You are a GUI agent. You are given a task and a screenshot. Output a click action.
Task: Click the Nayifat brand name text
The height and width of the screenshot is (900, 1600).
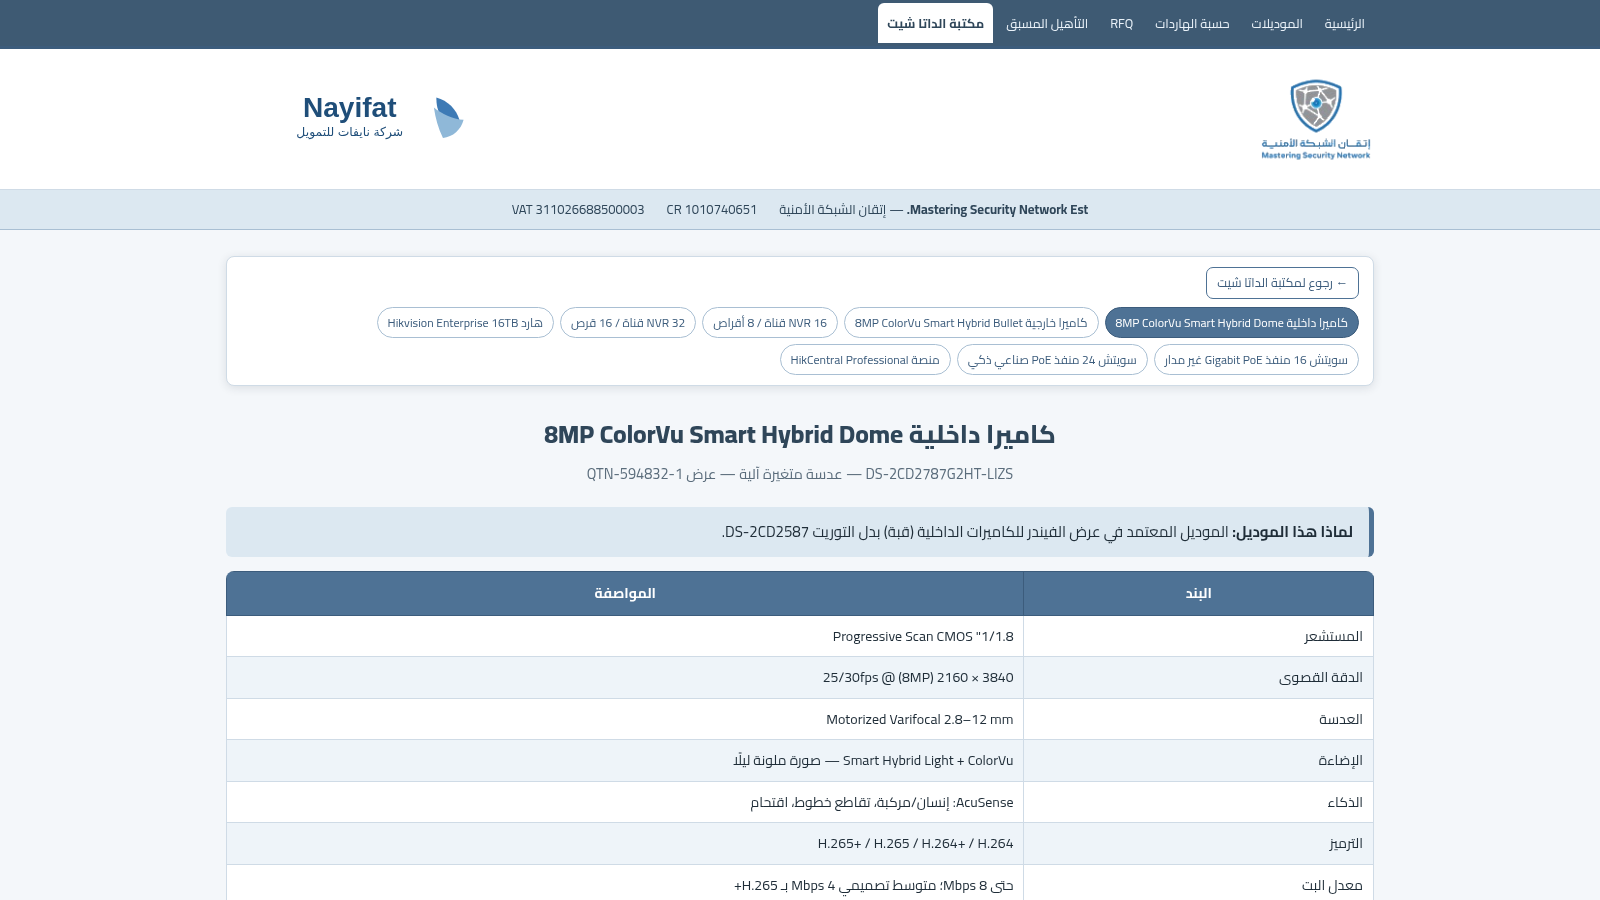coord(350,108)
